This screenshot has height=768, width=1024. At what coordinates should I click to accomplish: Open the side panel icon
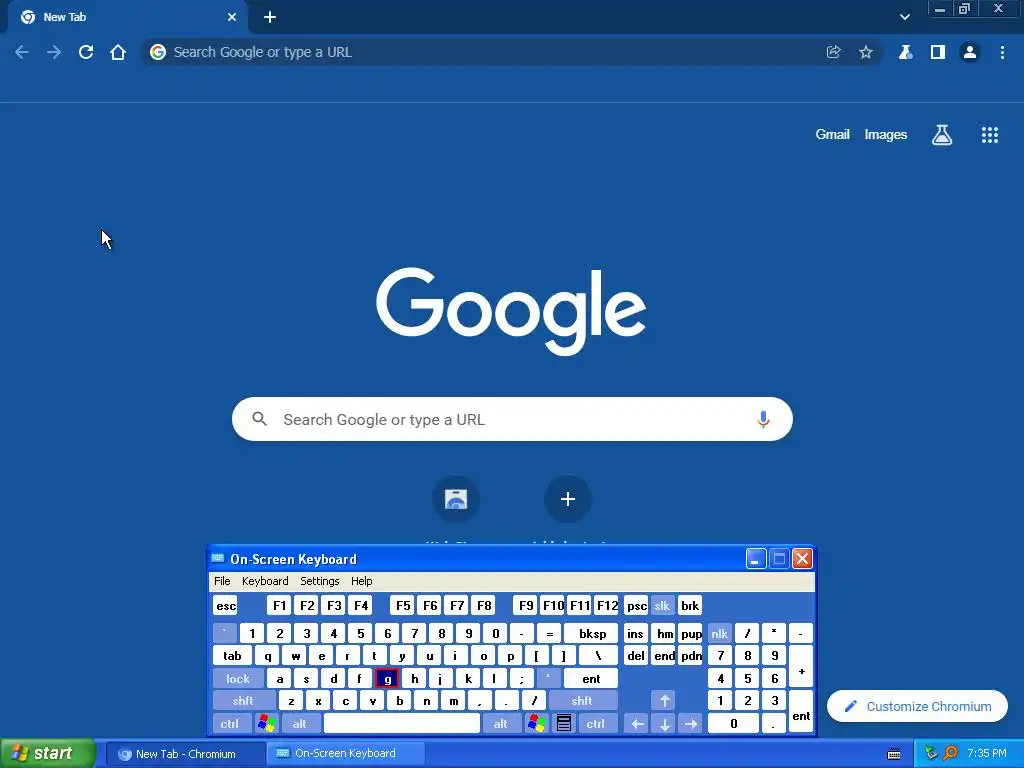(938, 52)
